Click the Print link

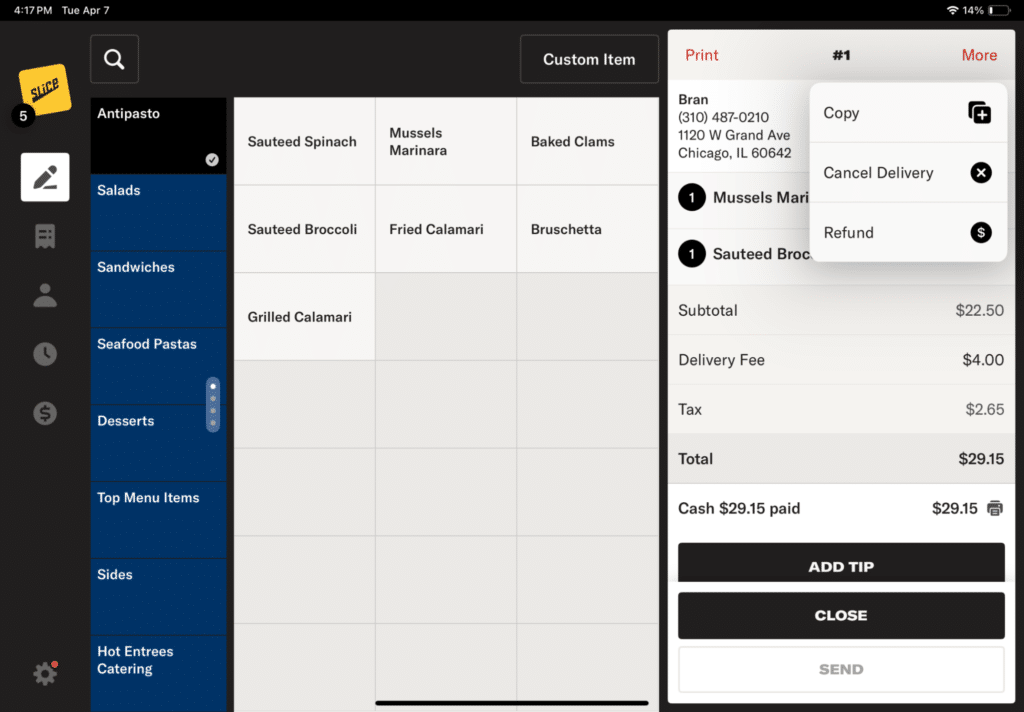(x=701, y=55)
